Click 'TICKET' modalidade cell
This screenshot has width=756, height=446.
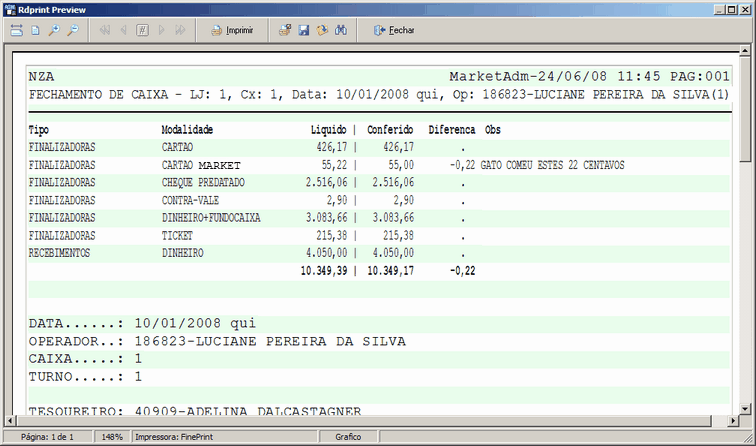point(177,236)
